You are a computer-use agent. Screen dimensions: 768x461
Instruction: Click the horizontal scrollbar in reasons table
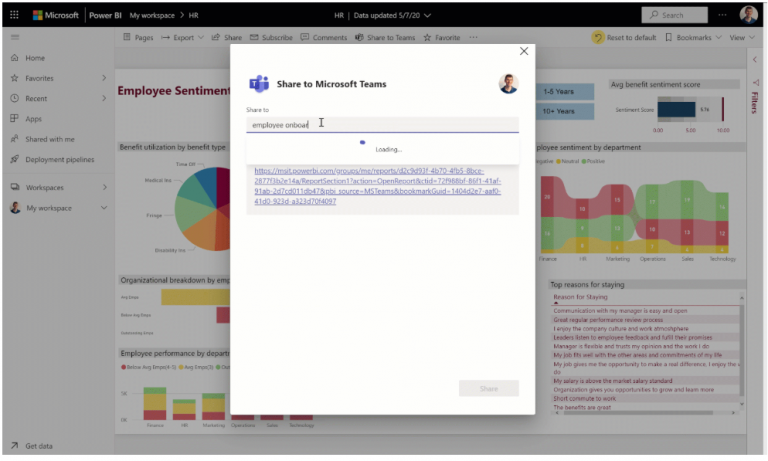pyautogui.click(x=637, y=413)
